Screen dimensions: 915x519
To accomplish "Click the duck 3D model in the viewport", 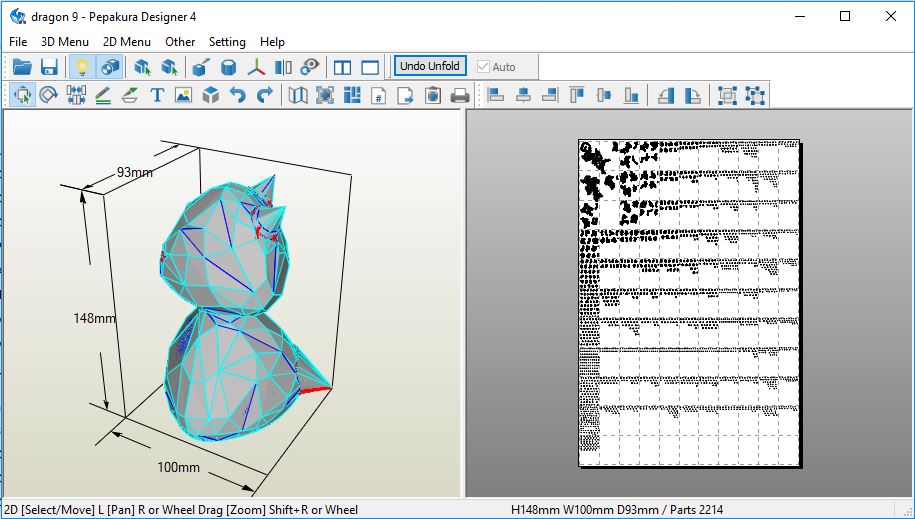I will point(233,309).
